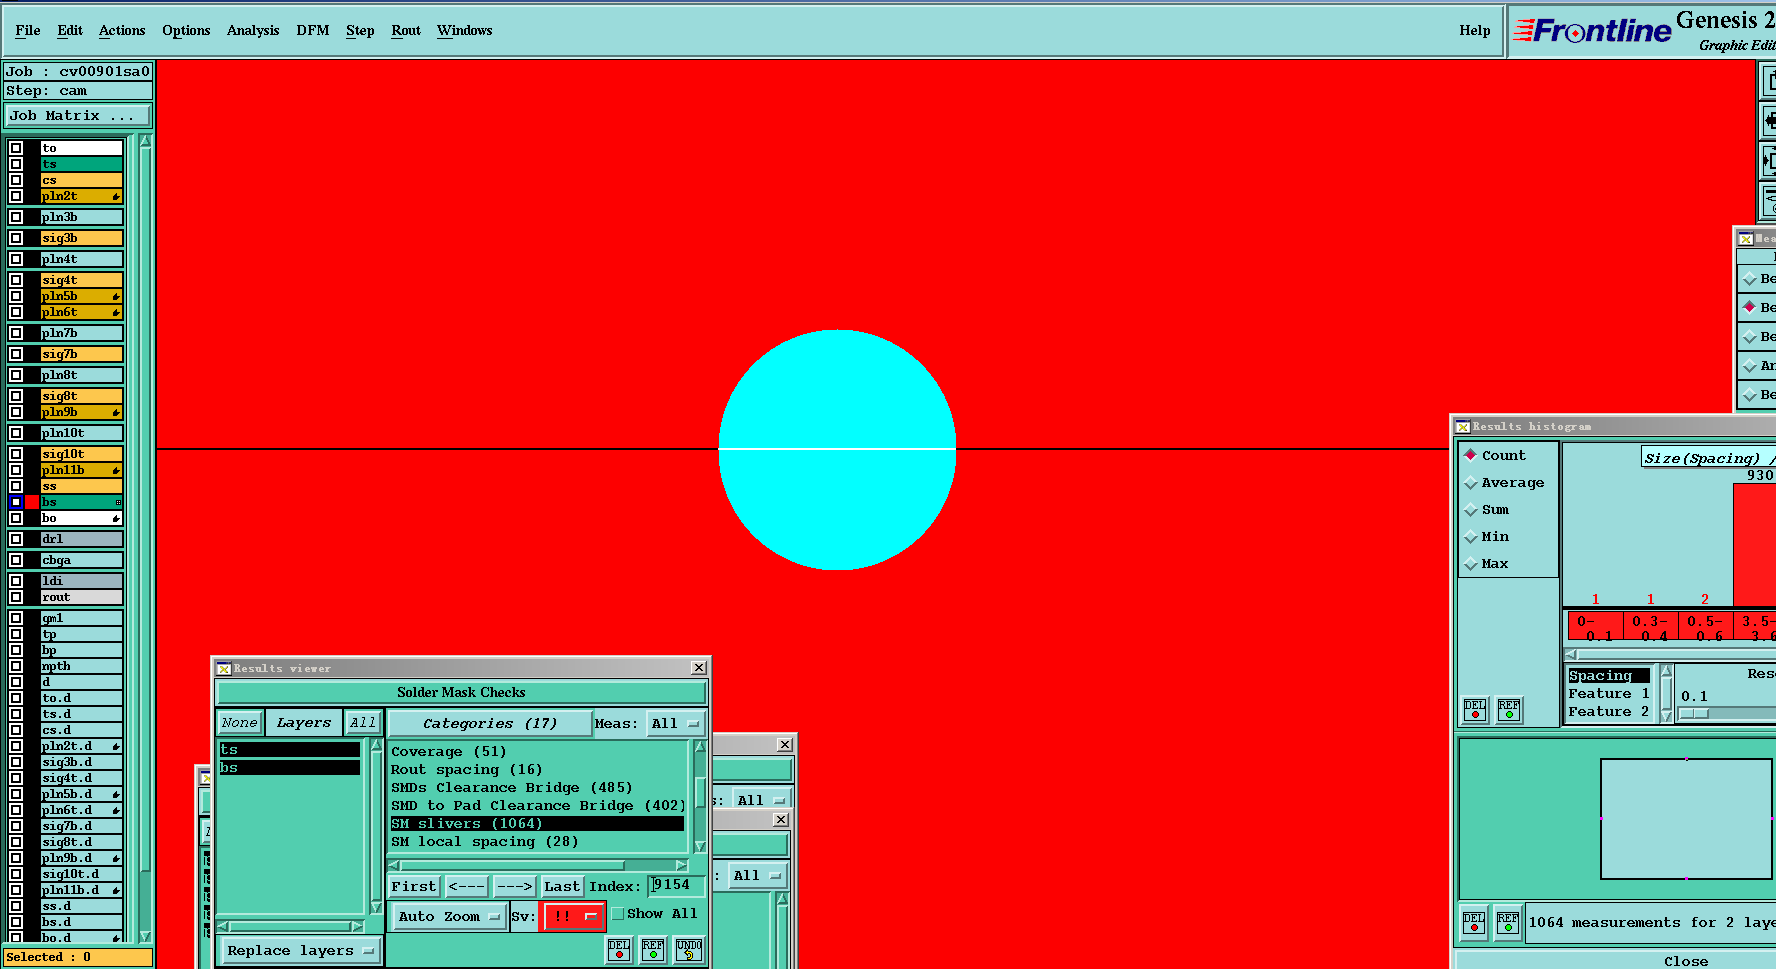Open the Meas All dropdown in Results viewer
Viewport: 1776px width, 969px height.
coord(675,724)
